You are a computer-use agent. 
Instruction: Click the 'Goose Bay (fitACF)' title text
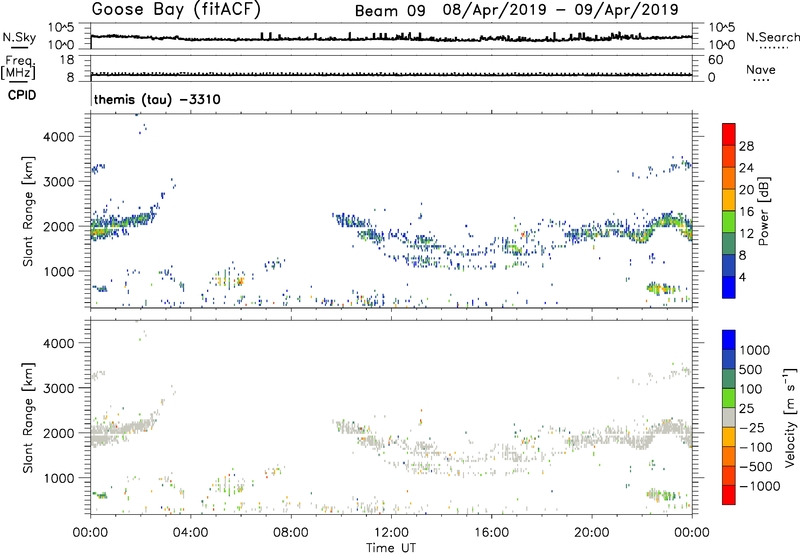tap(176, 9)
